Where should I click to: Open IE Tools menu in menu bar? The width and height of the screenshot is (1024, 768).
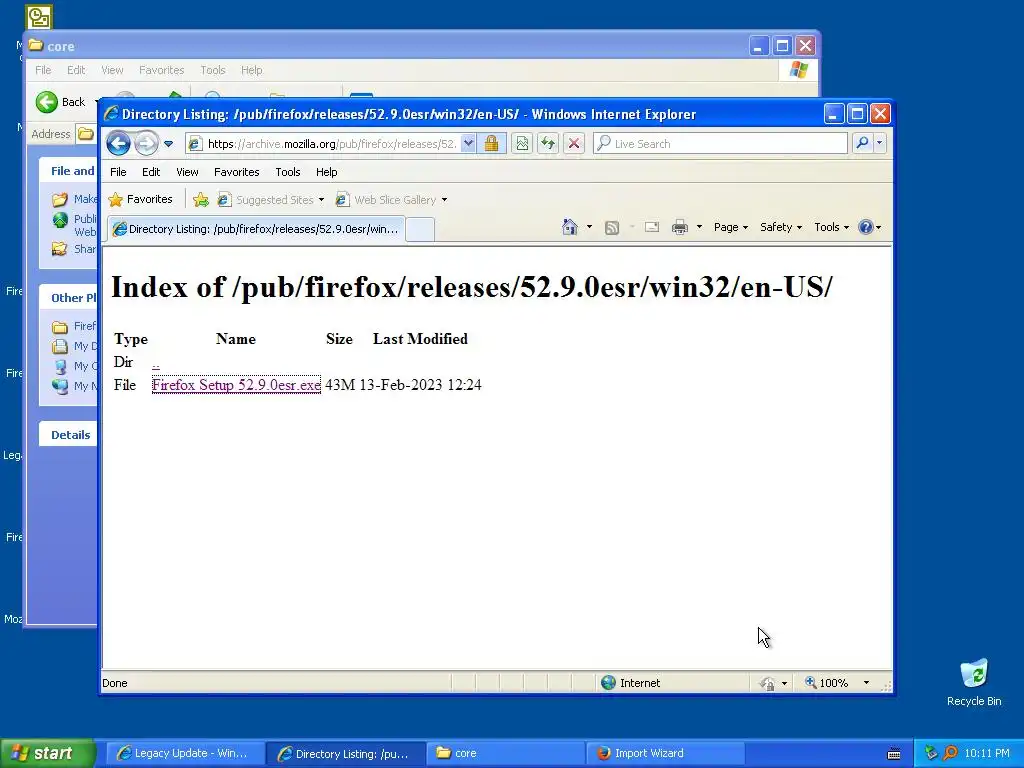pyautogui.click(x=287, y=172)
